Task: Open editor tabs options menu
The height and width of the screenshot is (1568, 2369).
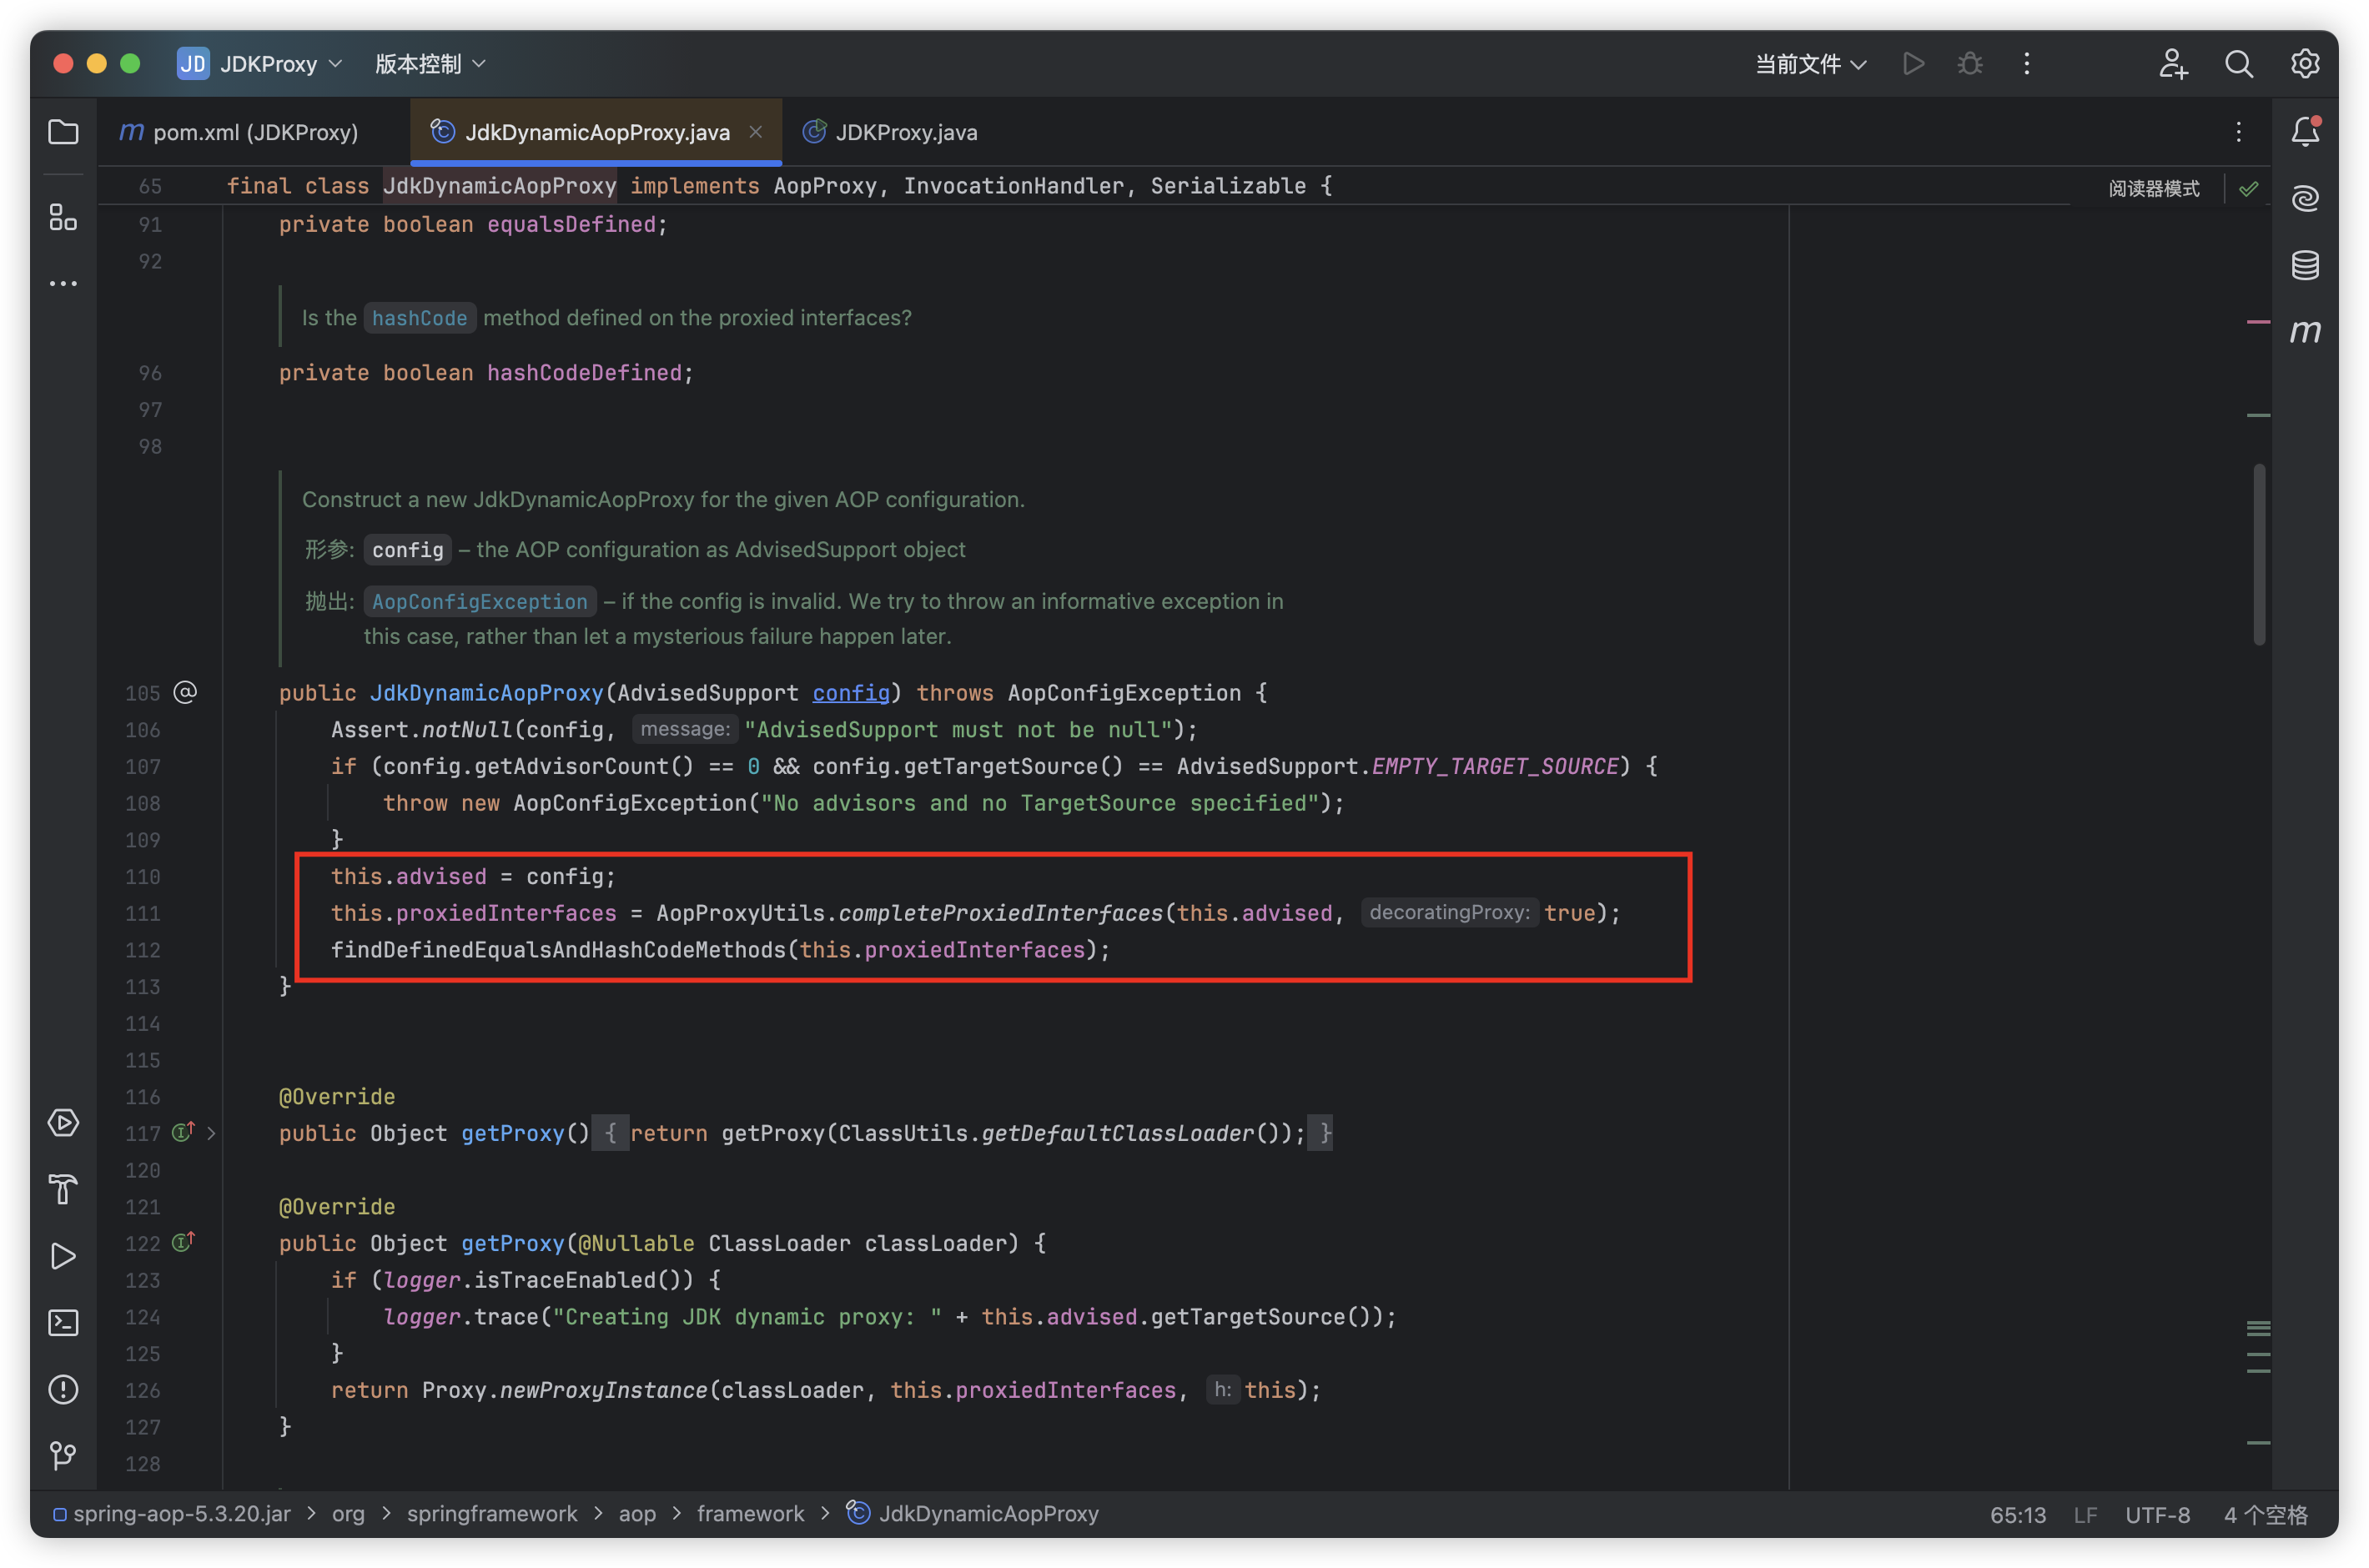Action: (x=2239, y=132)
